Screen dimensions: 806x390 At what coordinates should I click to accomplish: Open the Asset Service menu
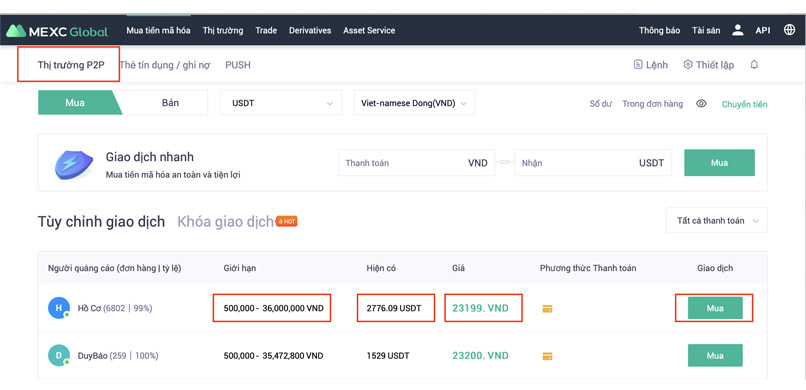click(x=369, y=30)
